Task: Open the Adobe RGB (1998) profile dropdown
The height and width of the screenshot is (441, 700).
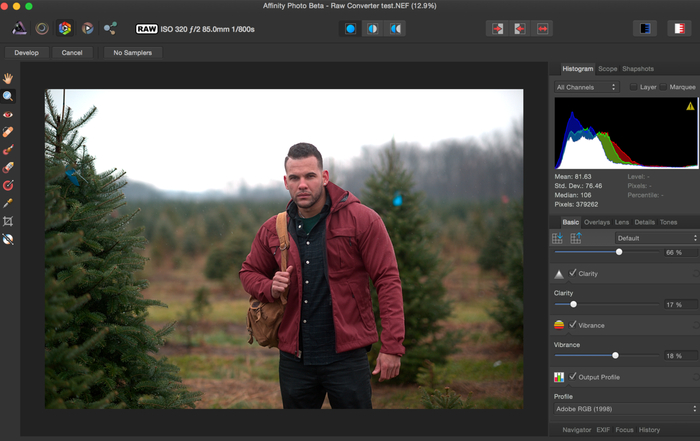Action: pyautogui.click(x=626, y=409)
